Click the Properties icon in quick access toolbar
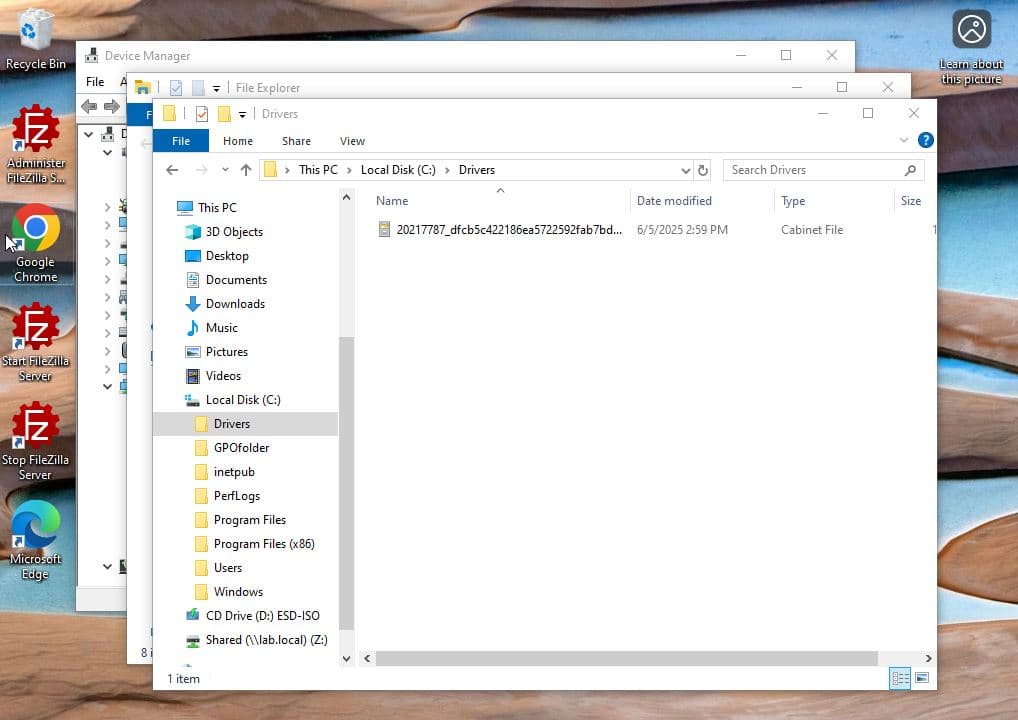The image size is (1018, 720). point(202,114)
